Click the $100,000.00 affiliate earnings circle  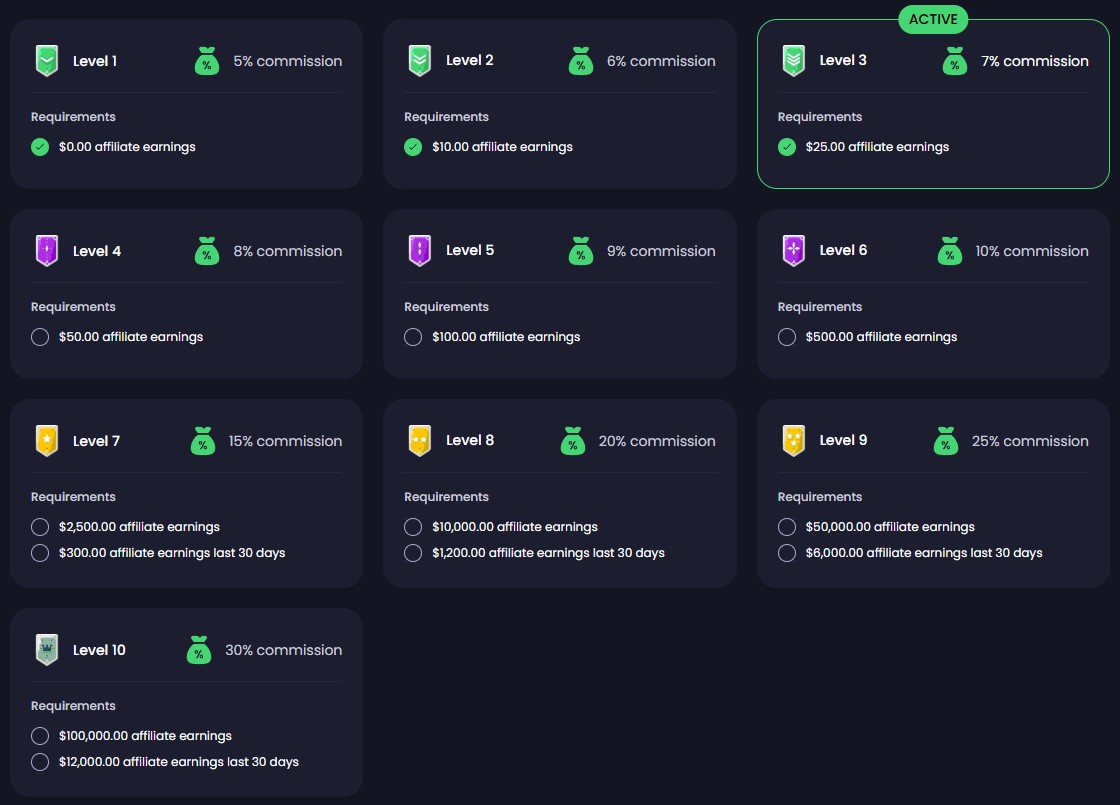40,736
